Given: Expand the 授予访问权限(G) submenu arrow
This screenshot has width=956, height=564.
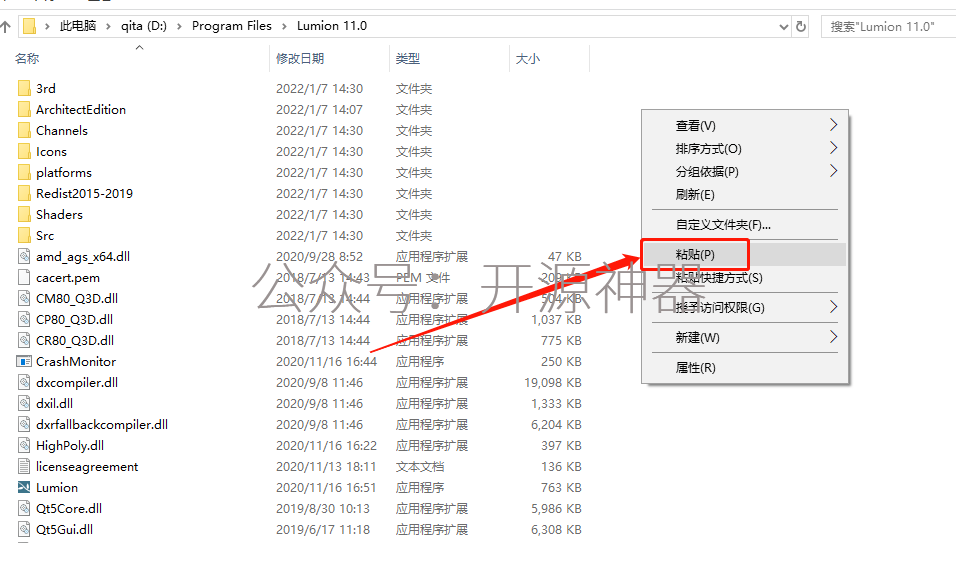Looking at the screenshot, I should [x=833, y=307].
